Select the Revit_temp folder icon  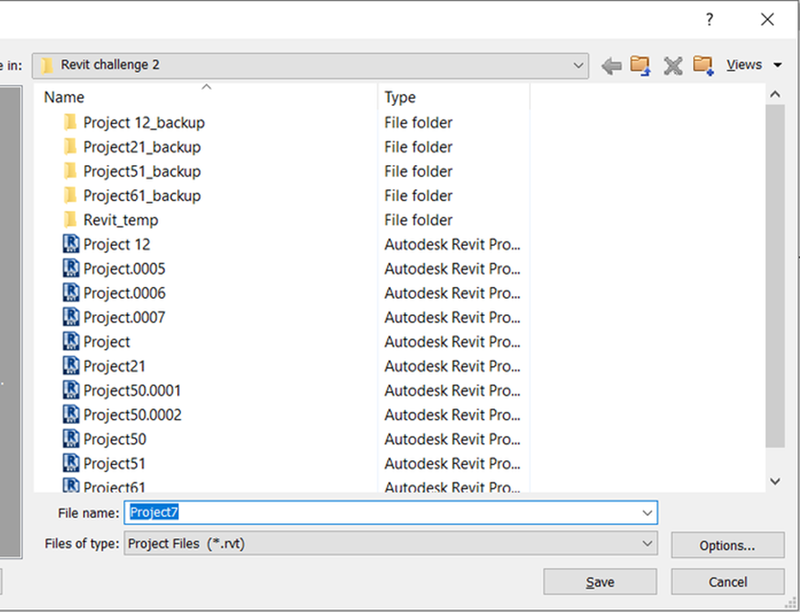coord(70,220)
